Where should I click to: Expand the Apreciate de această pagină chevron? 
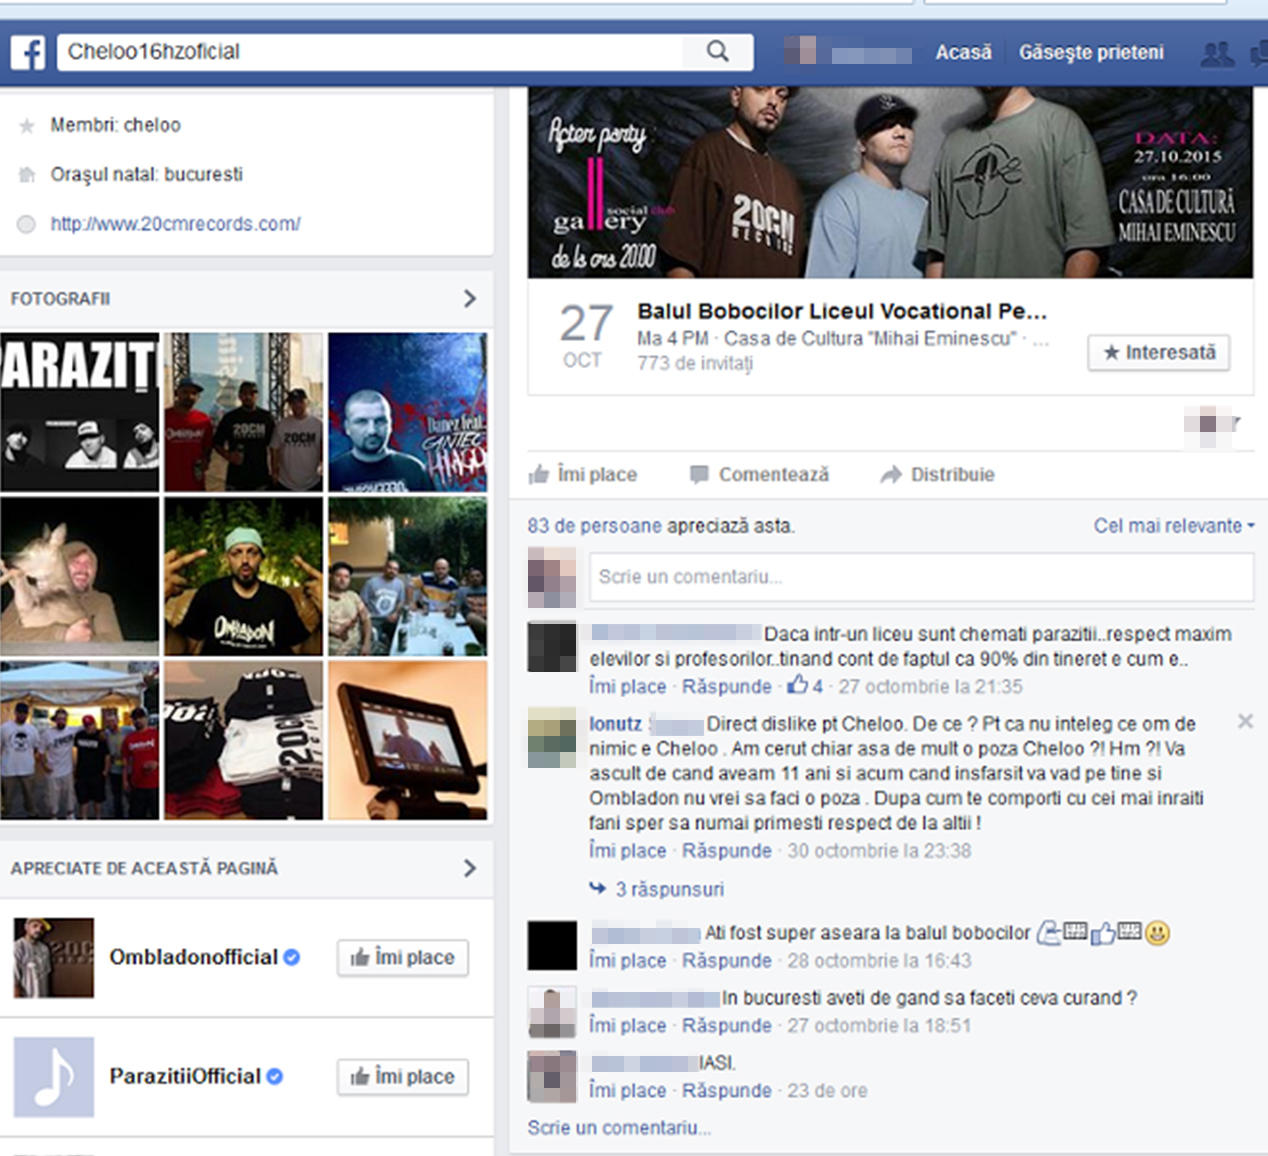(x=470, y=868)
